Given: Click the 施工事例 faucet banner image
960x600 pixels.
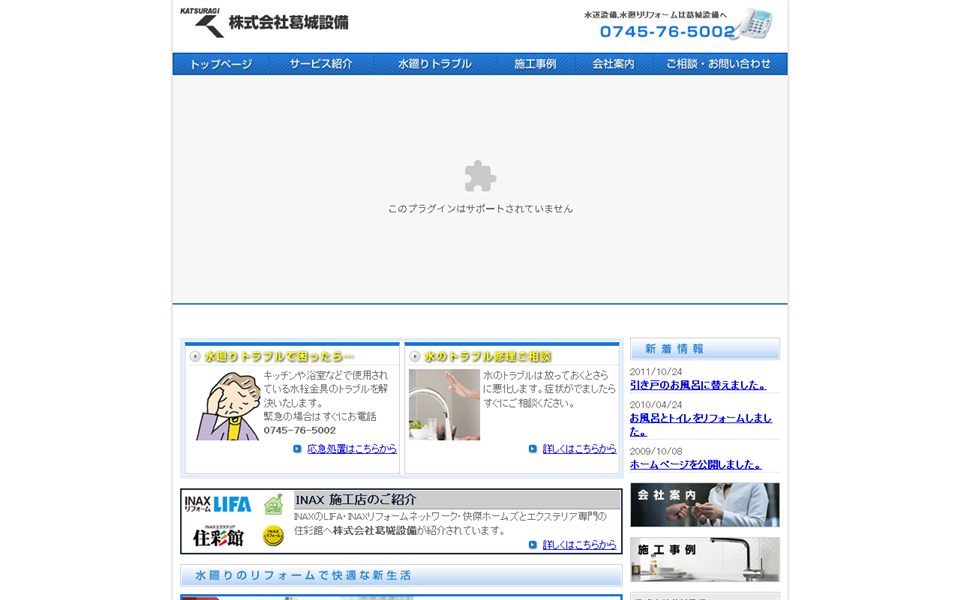Looking at the screenshot, I should point(705,560).
